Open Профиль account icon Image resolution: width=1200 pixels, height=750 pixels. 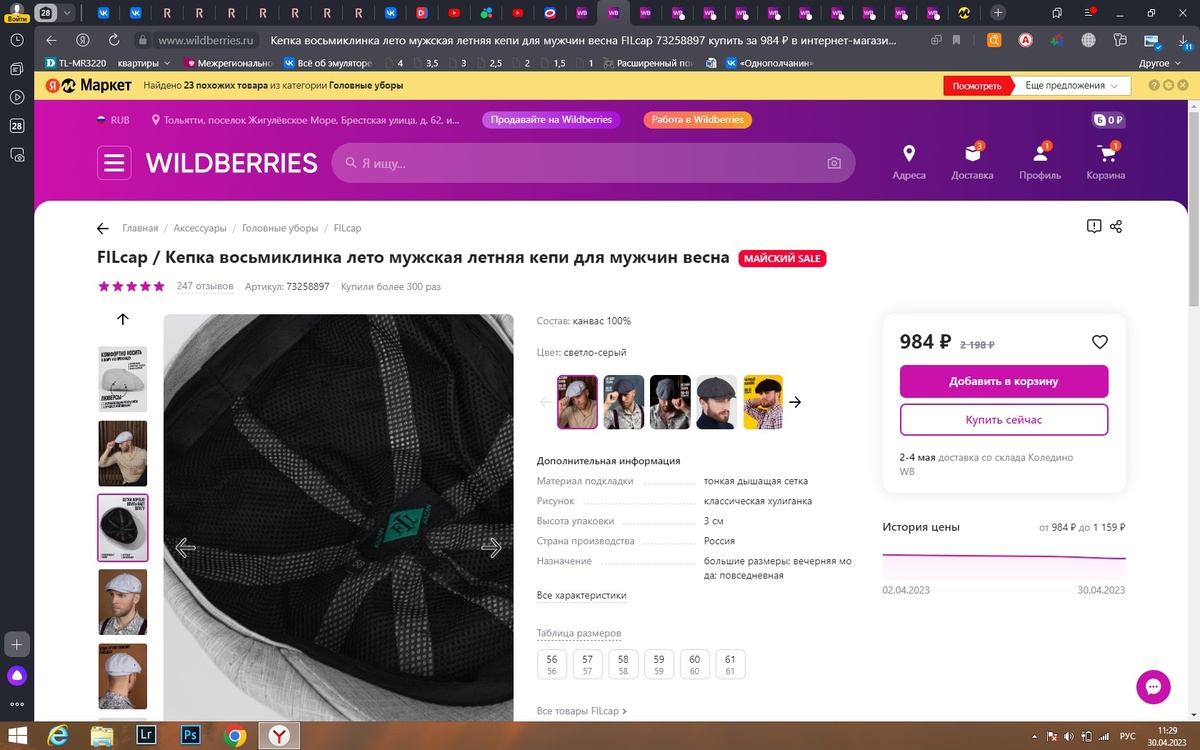(1040, 162)
